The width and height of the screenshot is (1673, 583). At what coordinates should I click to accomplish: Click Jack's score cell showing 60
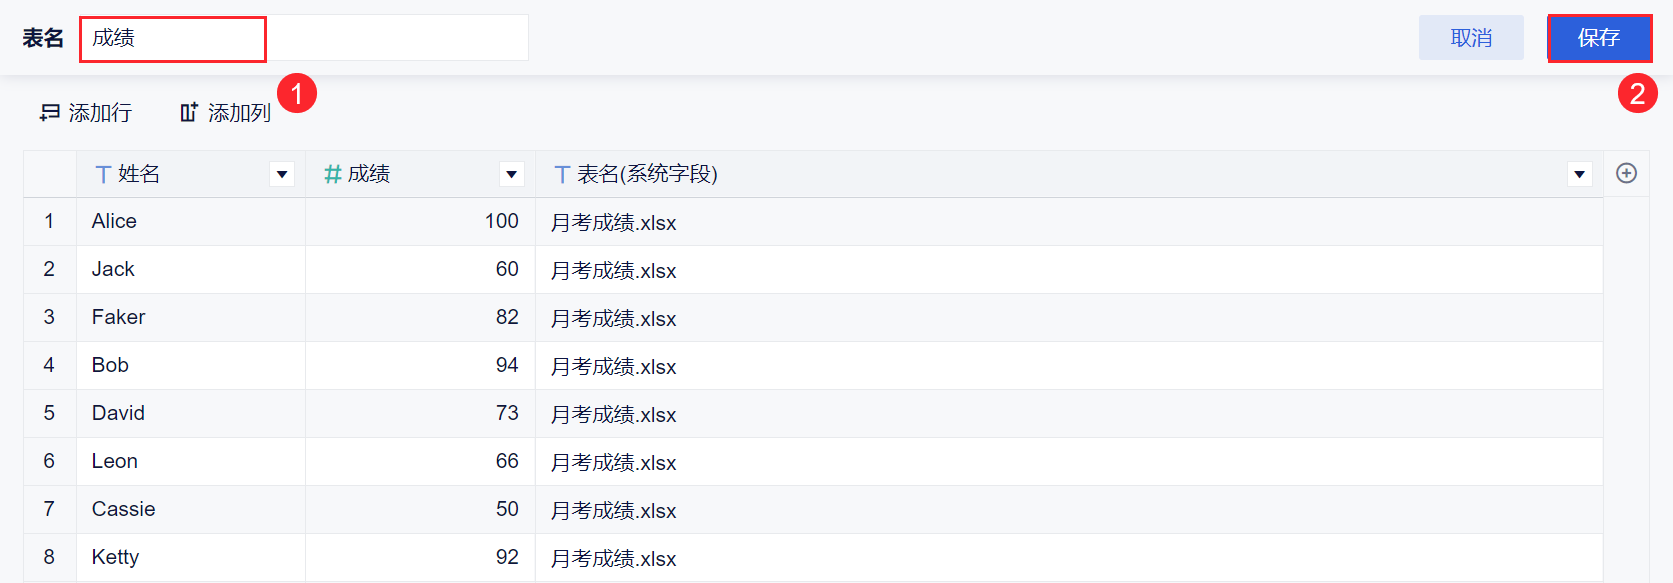(420, 269)
